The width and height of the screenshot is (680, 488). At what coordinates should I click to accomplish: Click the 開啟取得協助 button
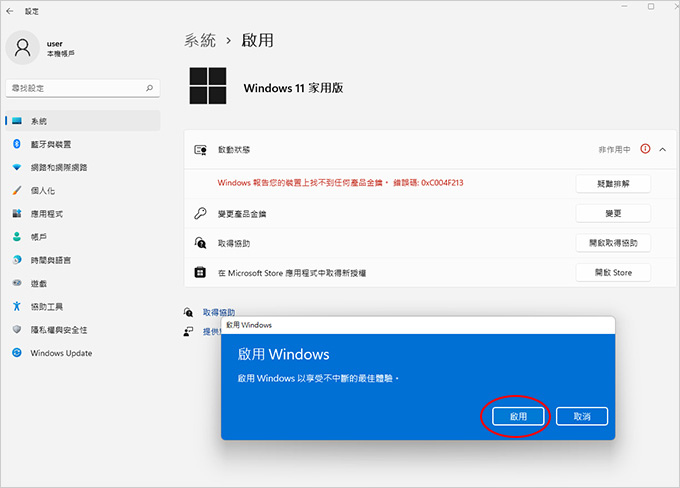(x=613, y=243)
